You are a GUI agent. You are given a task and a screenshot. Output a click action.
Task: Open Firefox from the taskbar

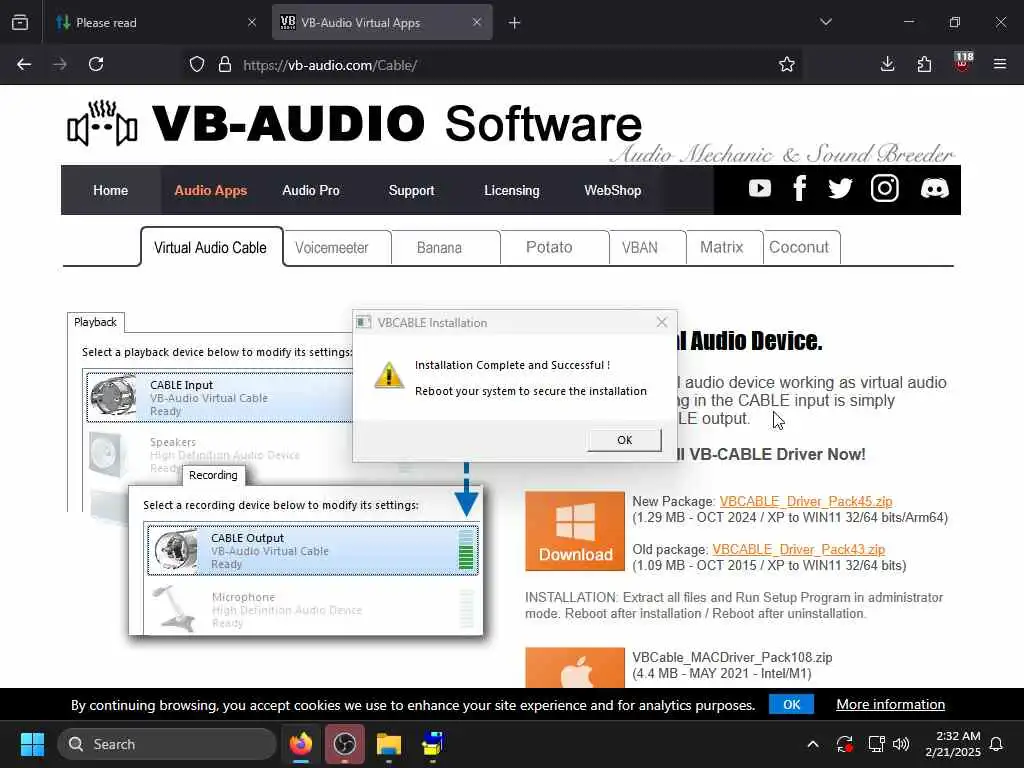(301, 744)
